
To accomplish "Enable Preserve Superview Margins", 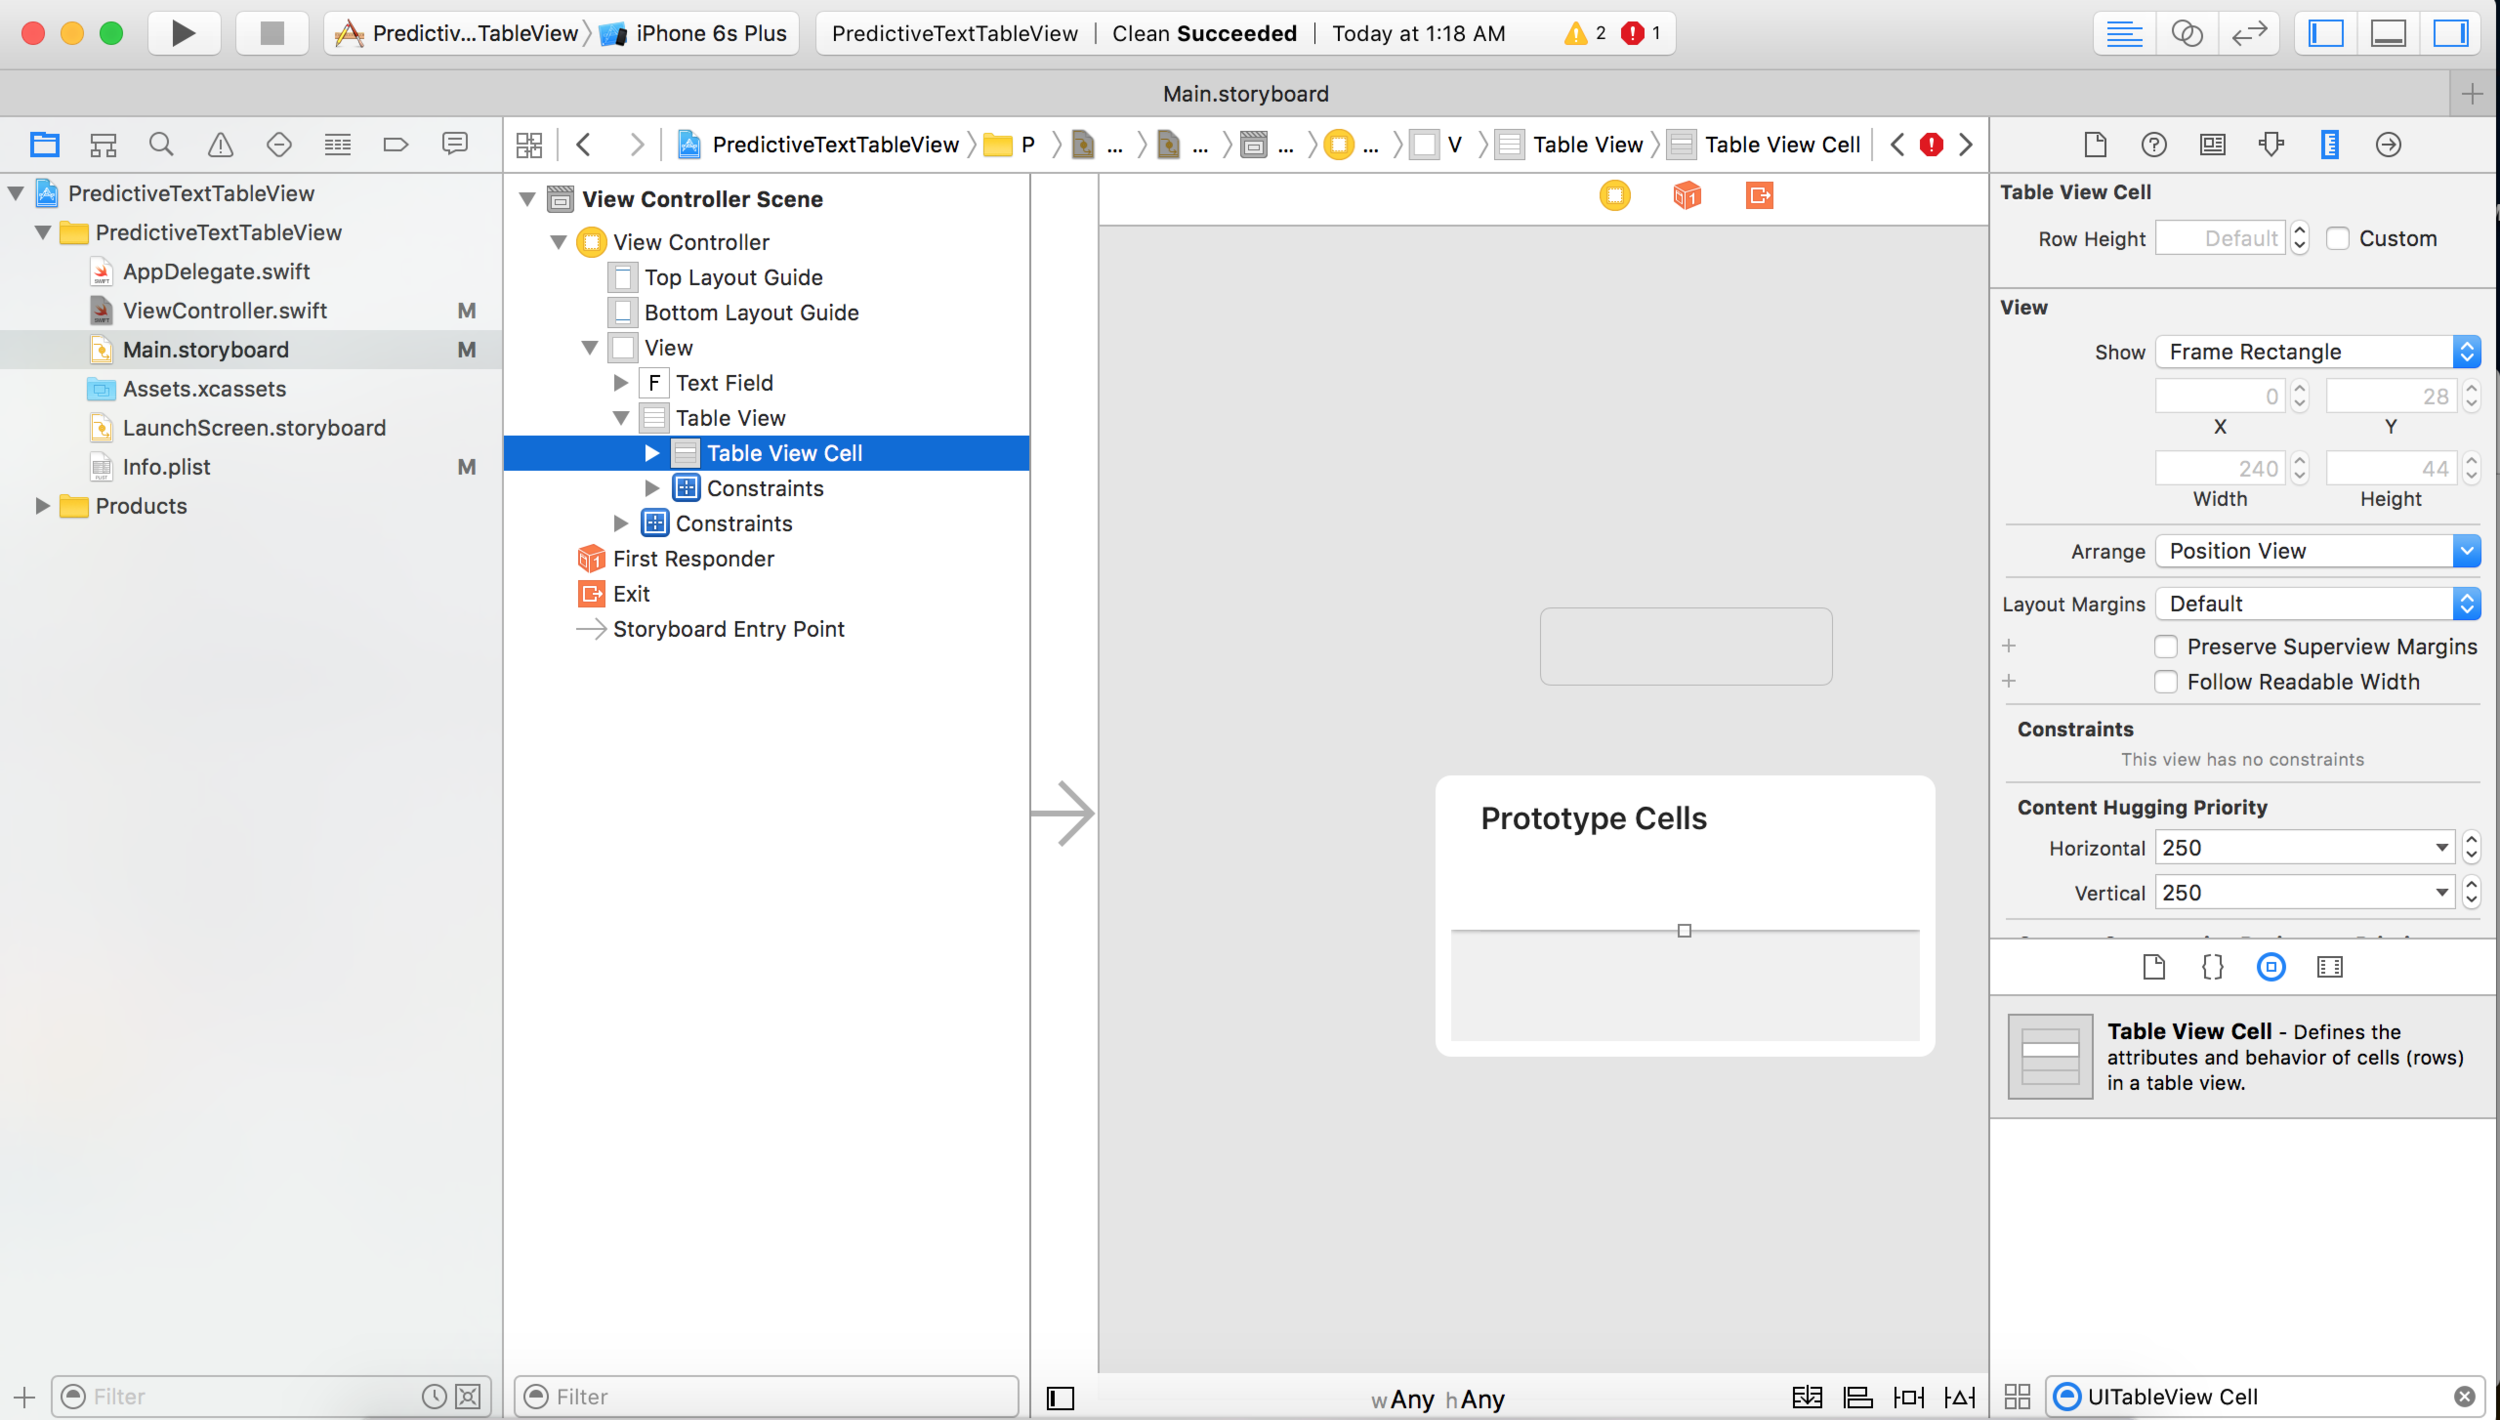I will point(2166,647).
